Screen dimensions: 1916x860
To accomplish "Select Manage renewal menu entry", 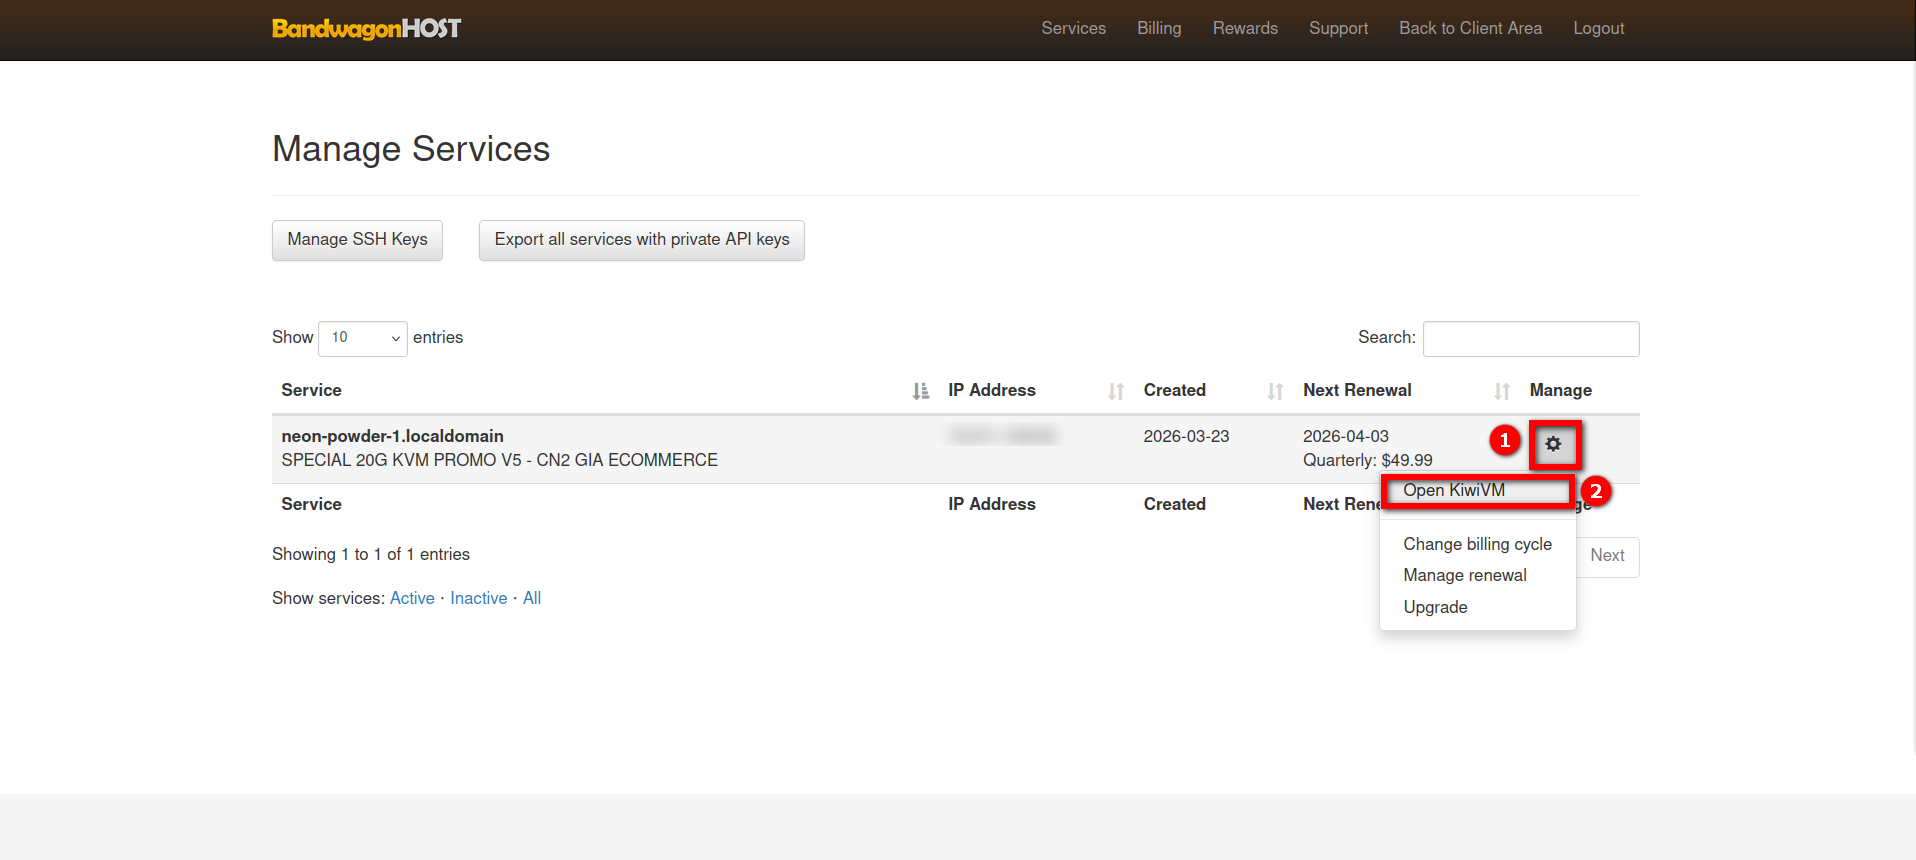I will click(1464, 575).
